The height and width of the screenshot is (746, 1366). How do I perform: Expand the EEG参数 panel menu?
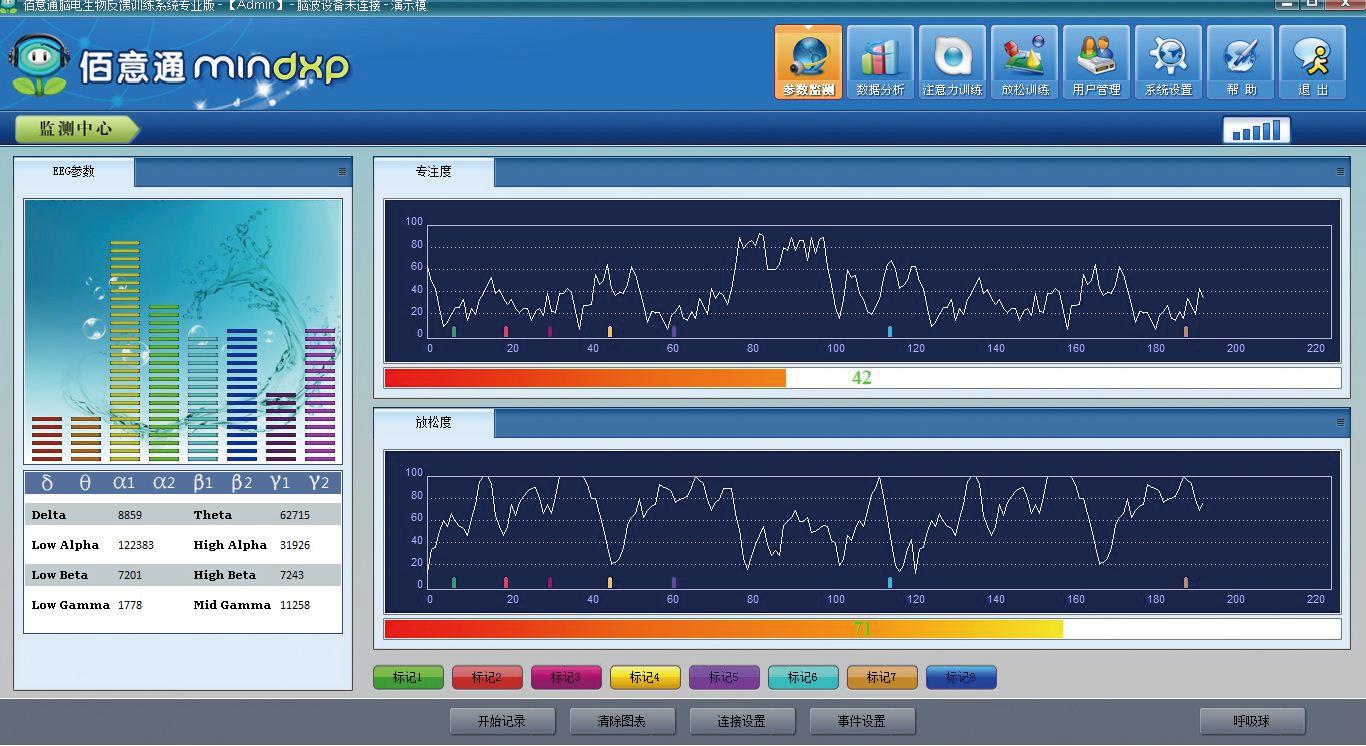point(342,172)
